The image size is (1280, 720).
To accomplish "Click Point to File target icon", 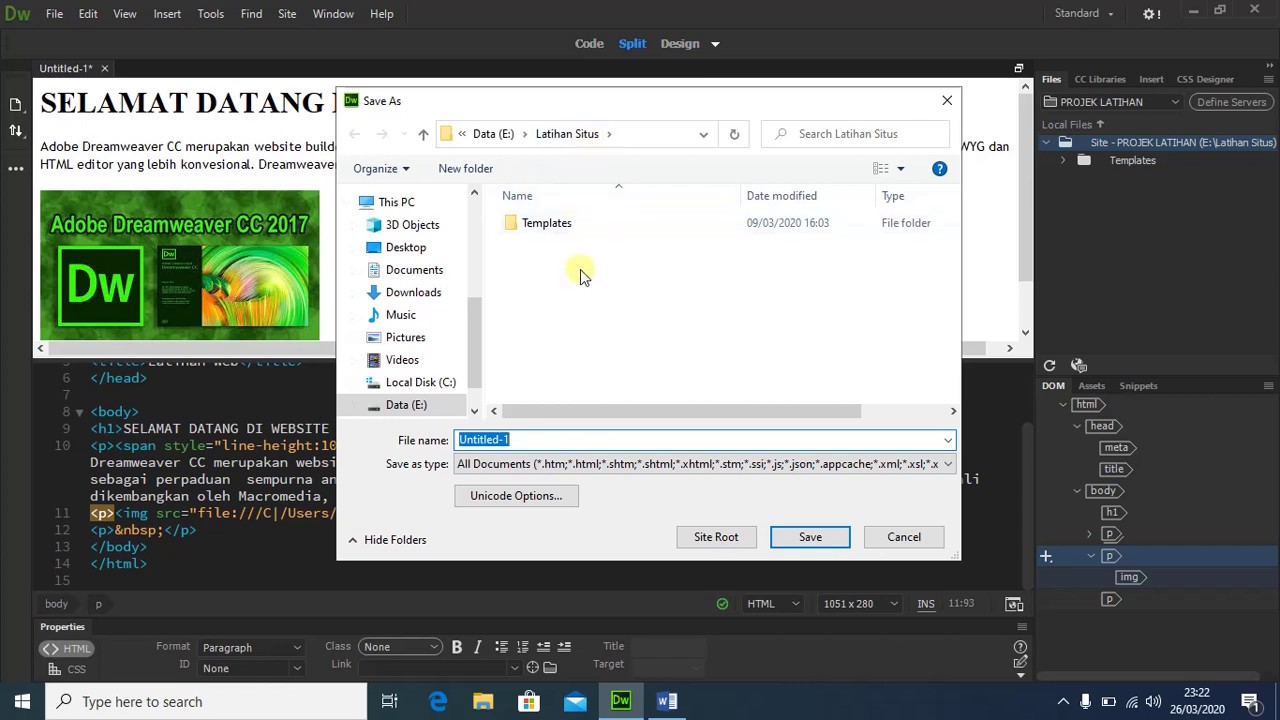I will 532,667.
